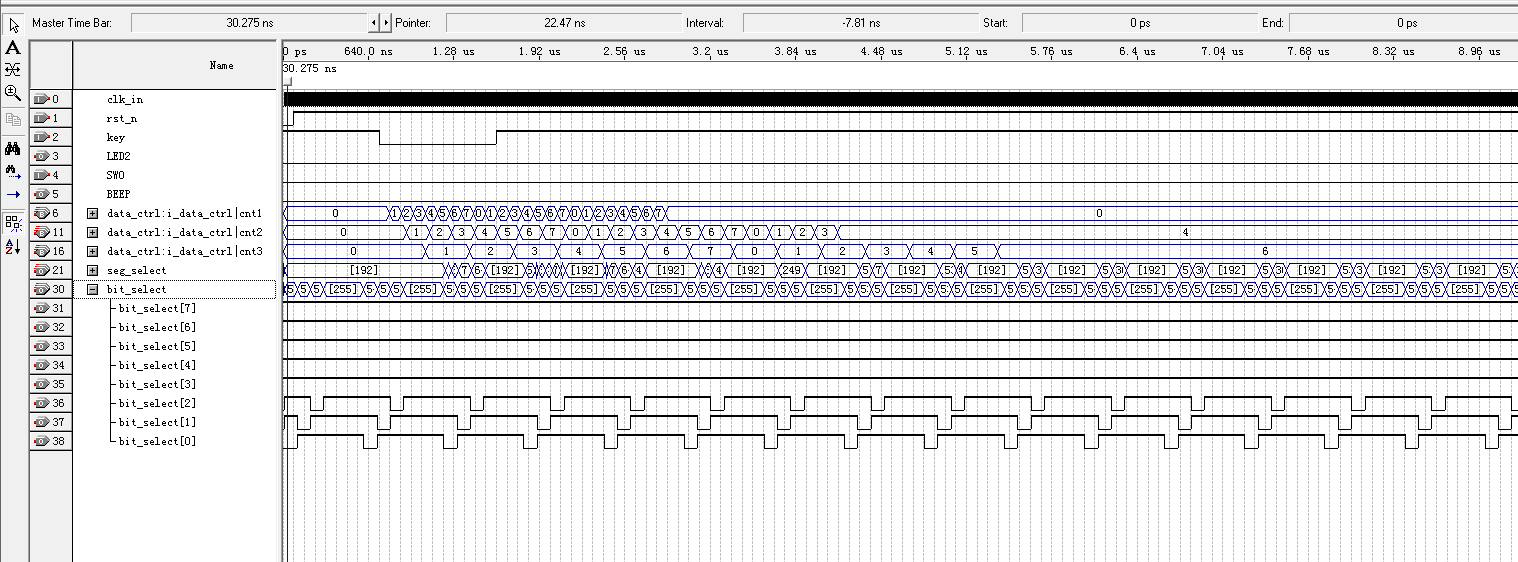Click the Find Next binoculars-arrow icon

click(x=13, y=171)
